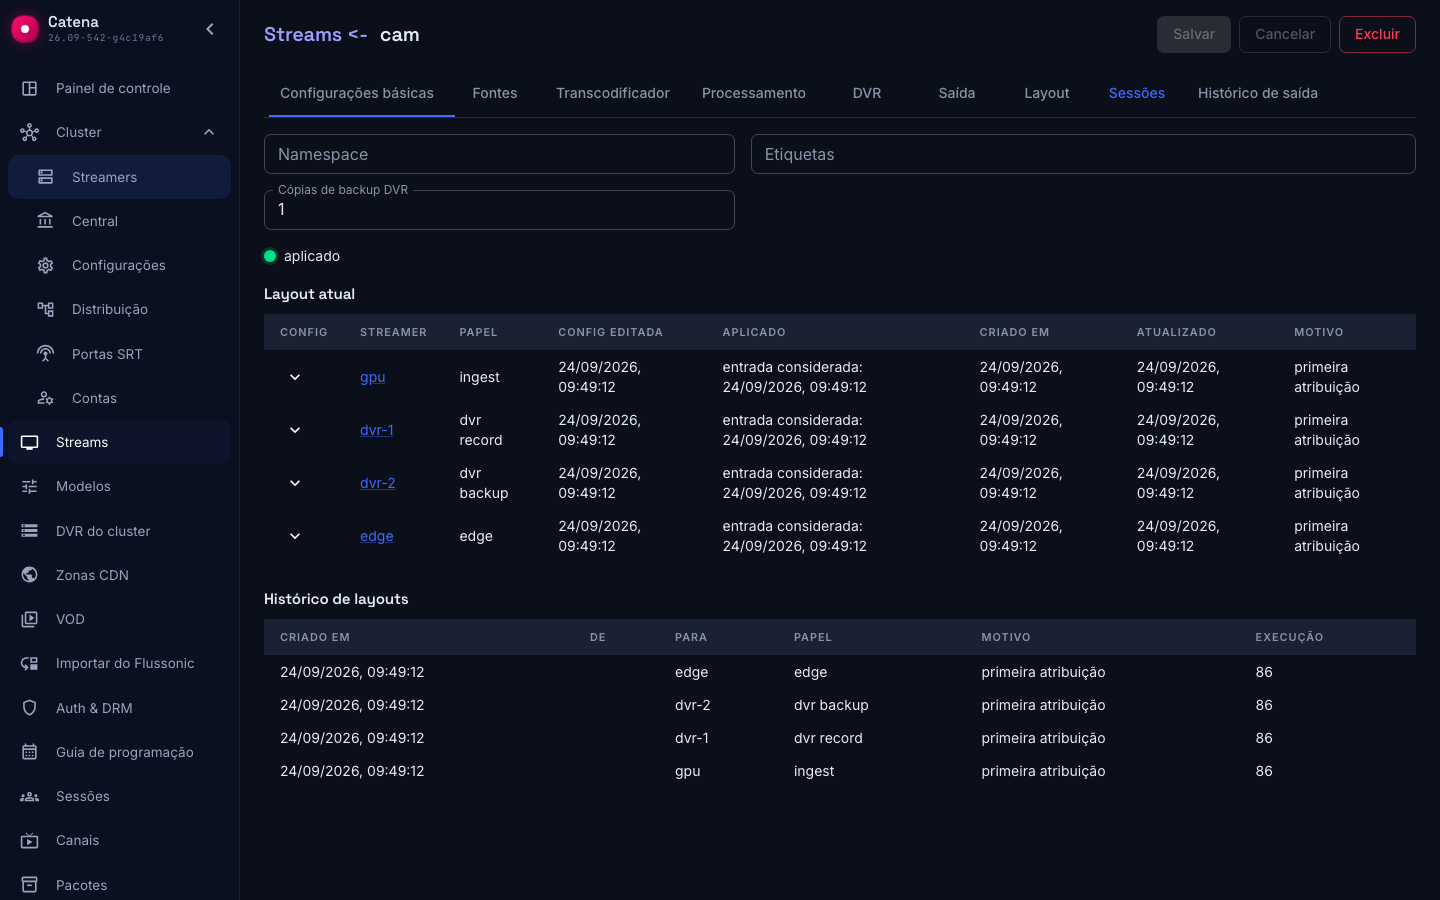Open the Layout tab

click(x=1047, y=93)
